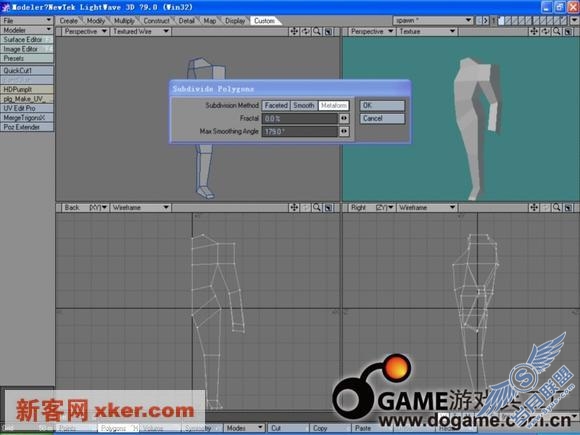The image size is (580, 435).
Task: Open the File dropdown menu
Action: 27,20
